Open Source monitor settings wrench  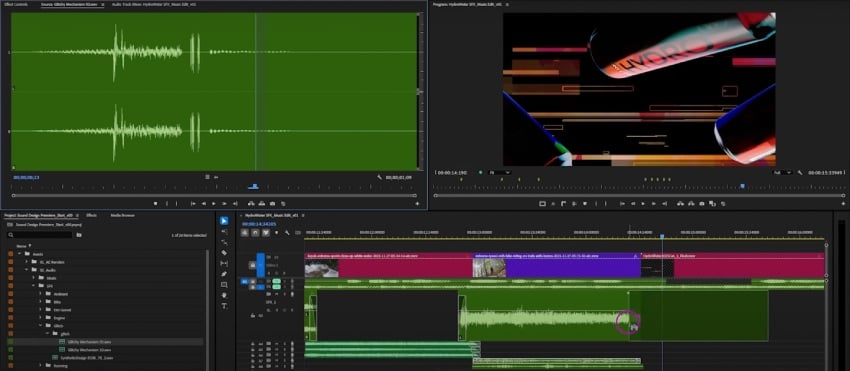coord(379,177)
